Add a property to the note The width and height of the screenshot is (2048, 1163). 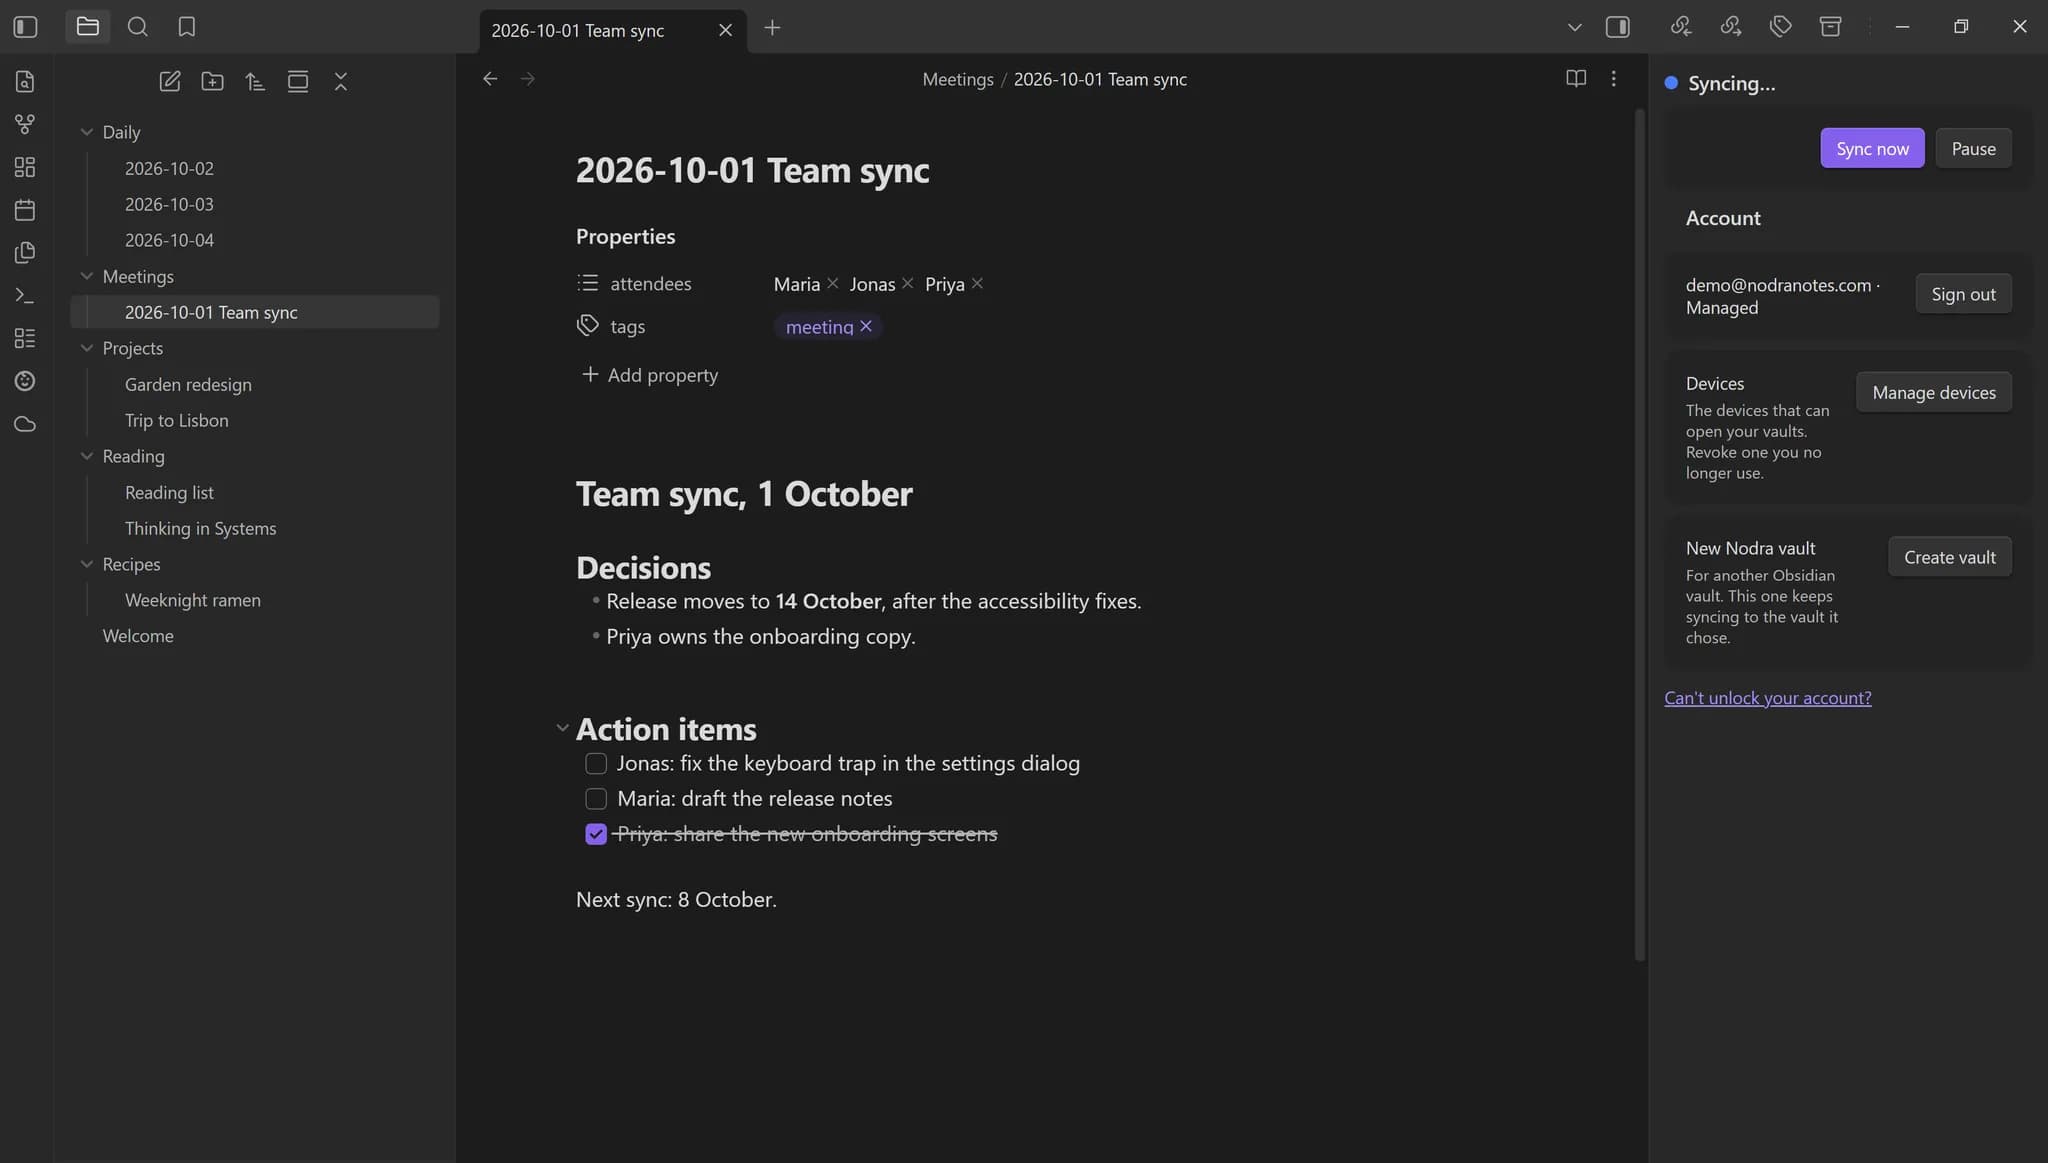pos(650,375)
